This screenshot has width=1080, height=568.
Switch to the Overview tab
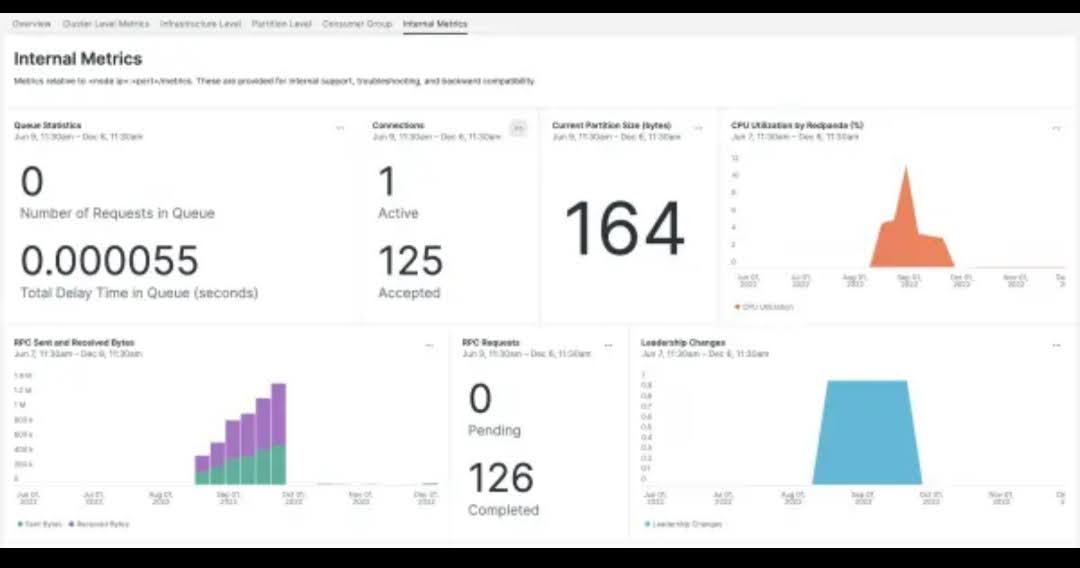31,24
